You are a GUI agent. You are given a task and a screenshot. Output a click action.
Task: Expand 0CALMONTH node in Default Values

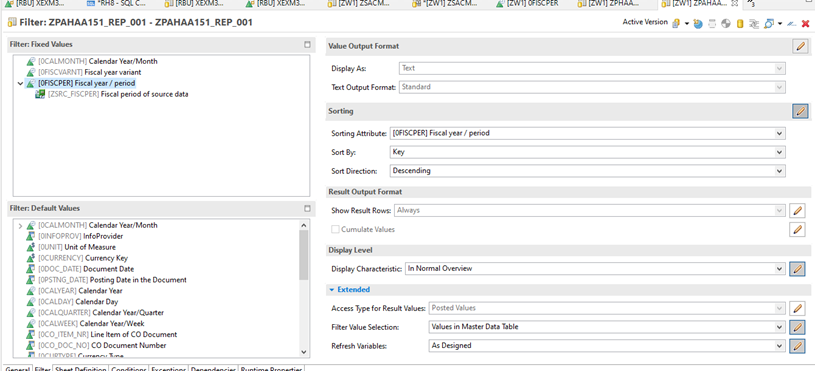click(20, 226)
